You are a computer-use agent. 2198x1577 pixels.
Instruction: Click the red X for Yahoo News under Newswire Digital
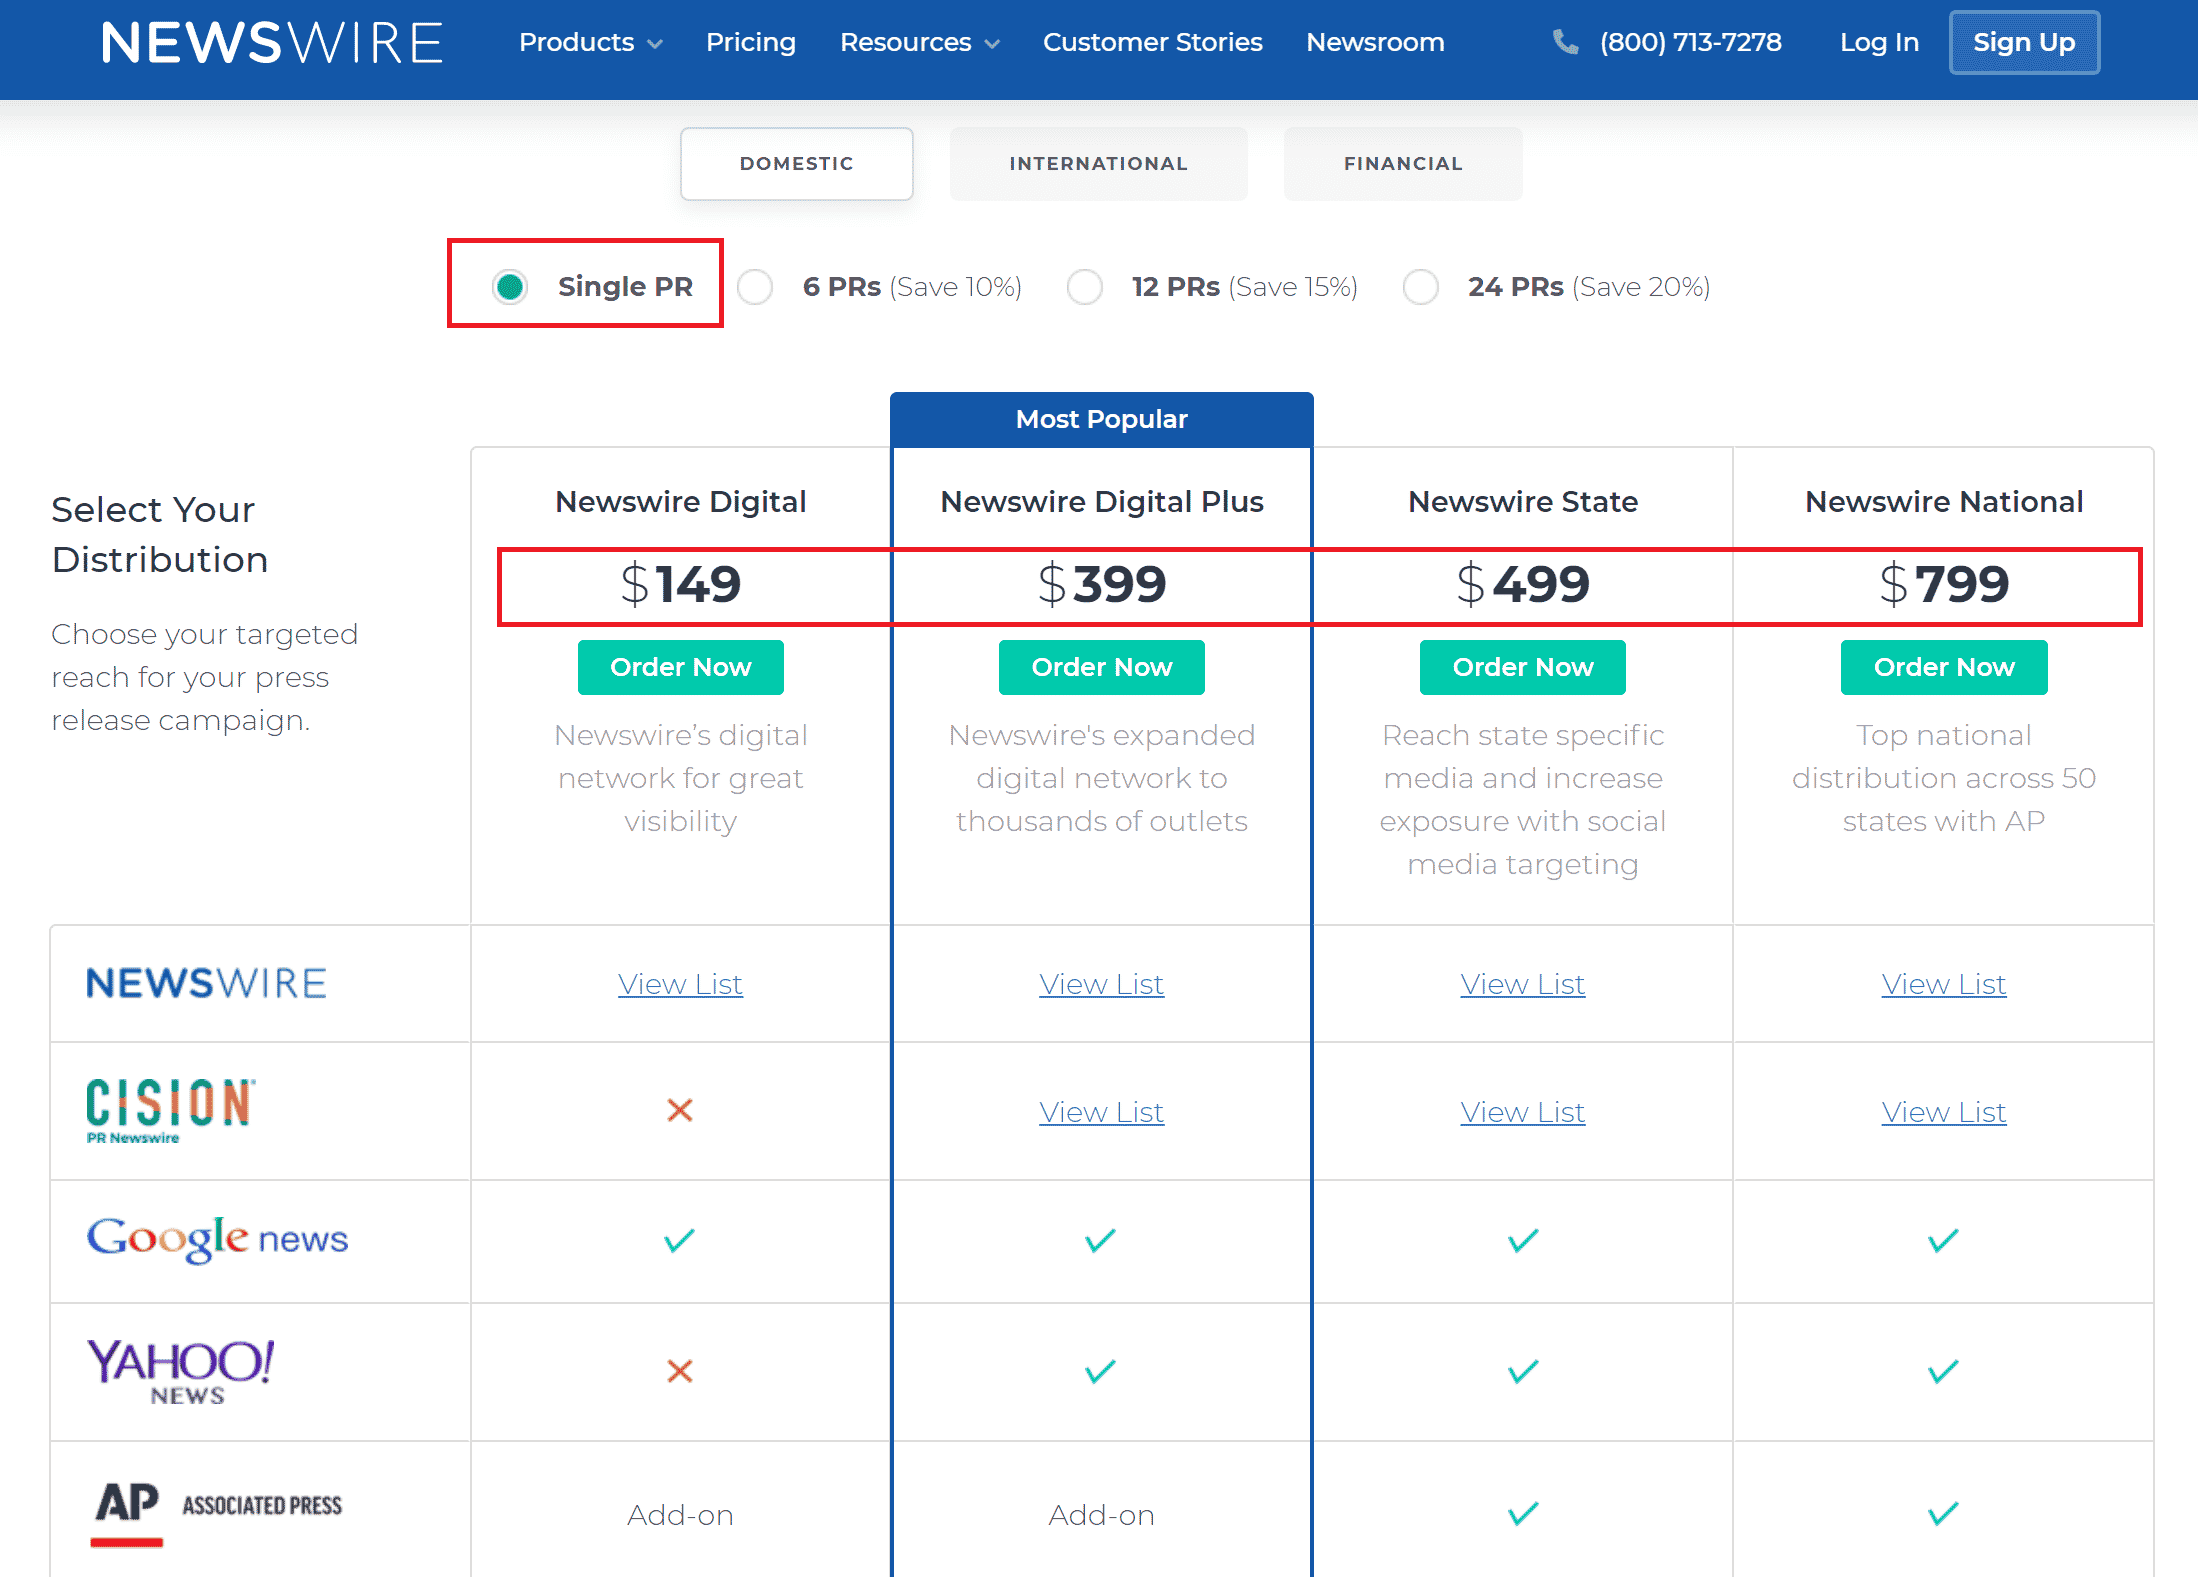(680, 1371)
